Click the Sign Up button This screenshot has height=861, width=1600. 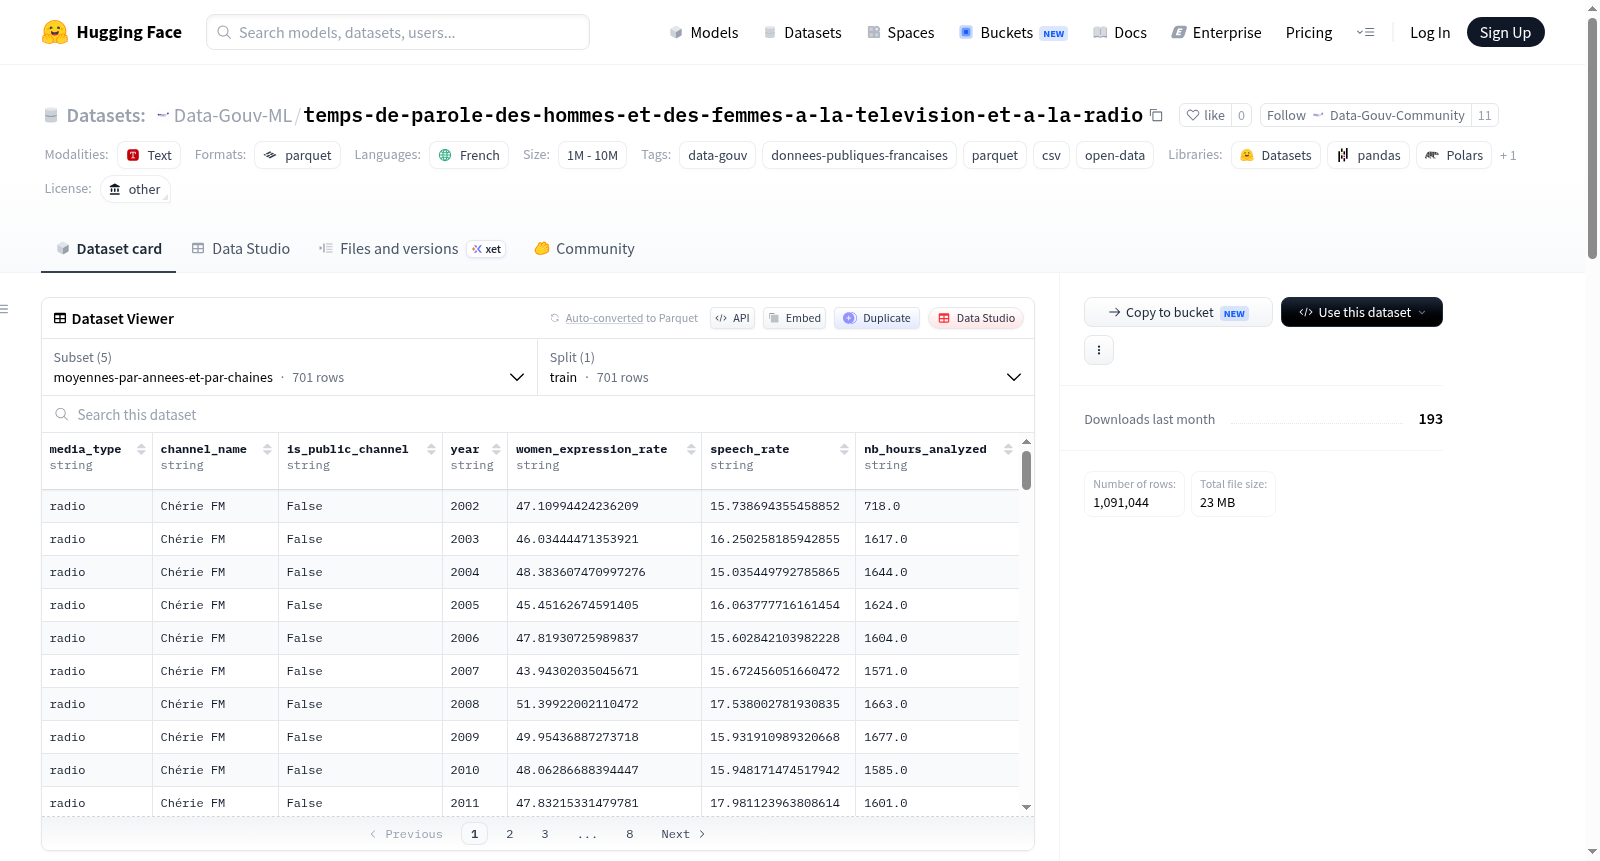pos(1505,32)
